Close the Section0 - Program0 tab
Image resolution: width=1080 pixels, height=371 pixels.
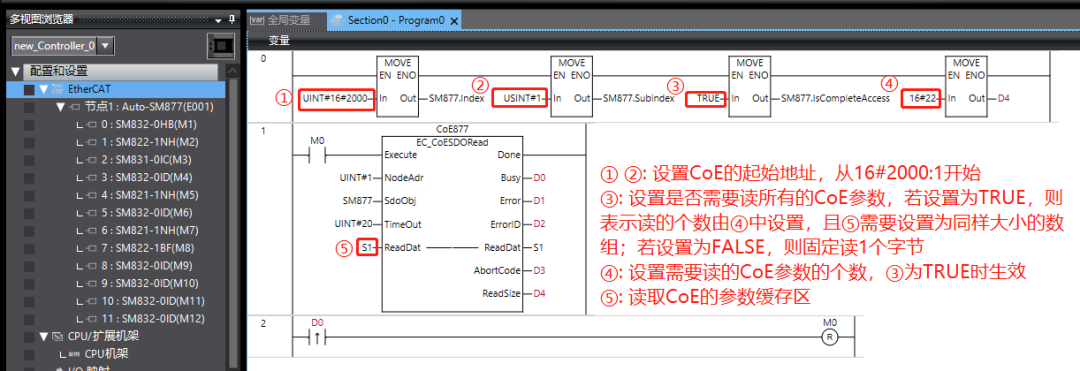pos(454,21)
